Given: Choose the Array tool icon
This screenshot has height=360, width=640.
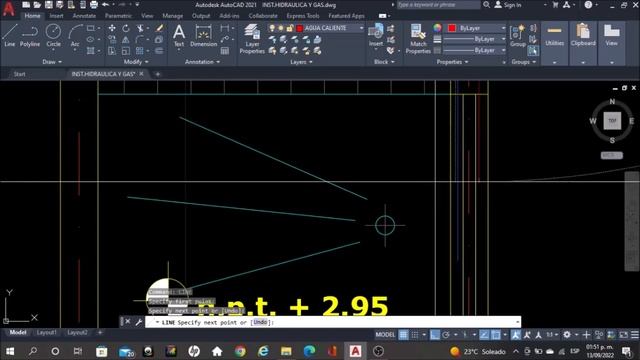Looking at the screenshot, I should pyautogui.click(x=140, y=51).
